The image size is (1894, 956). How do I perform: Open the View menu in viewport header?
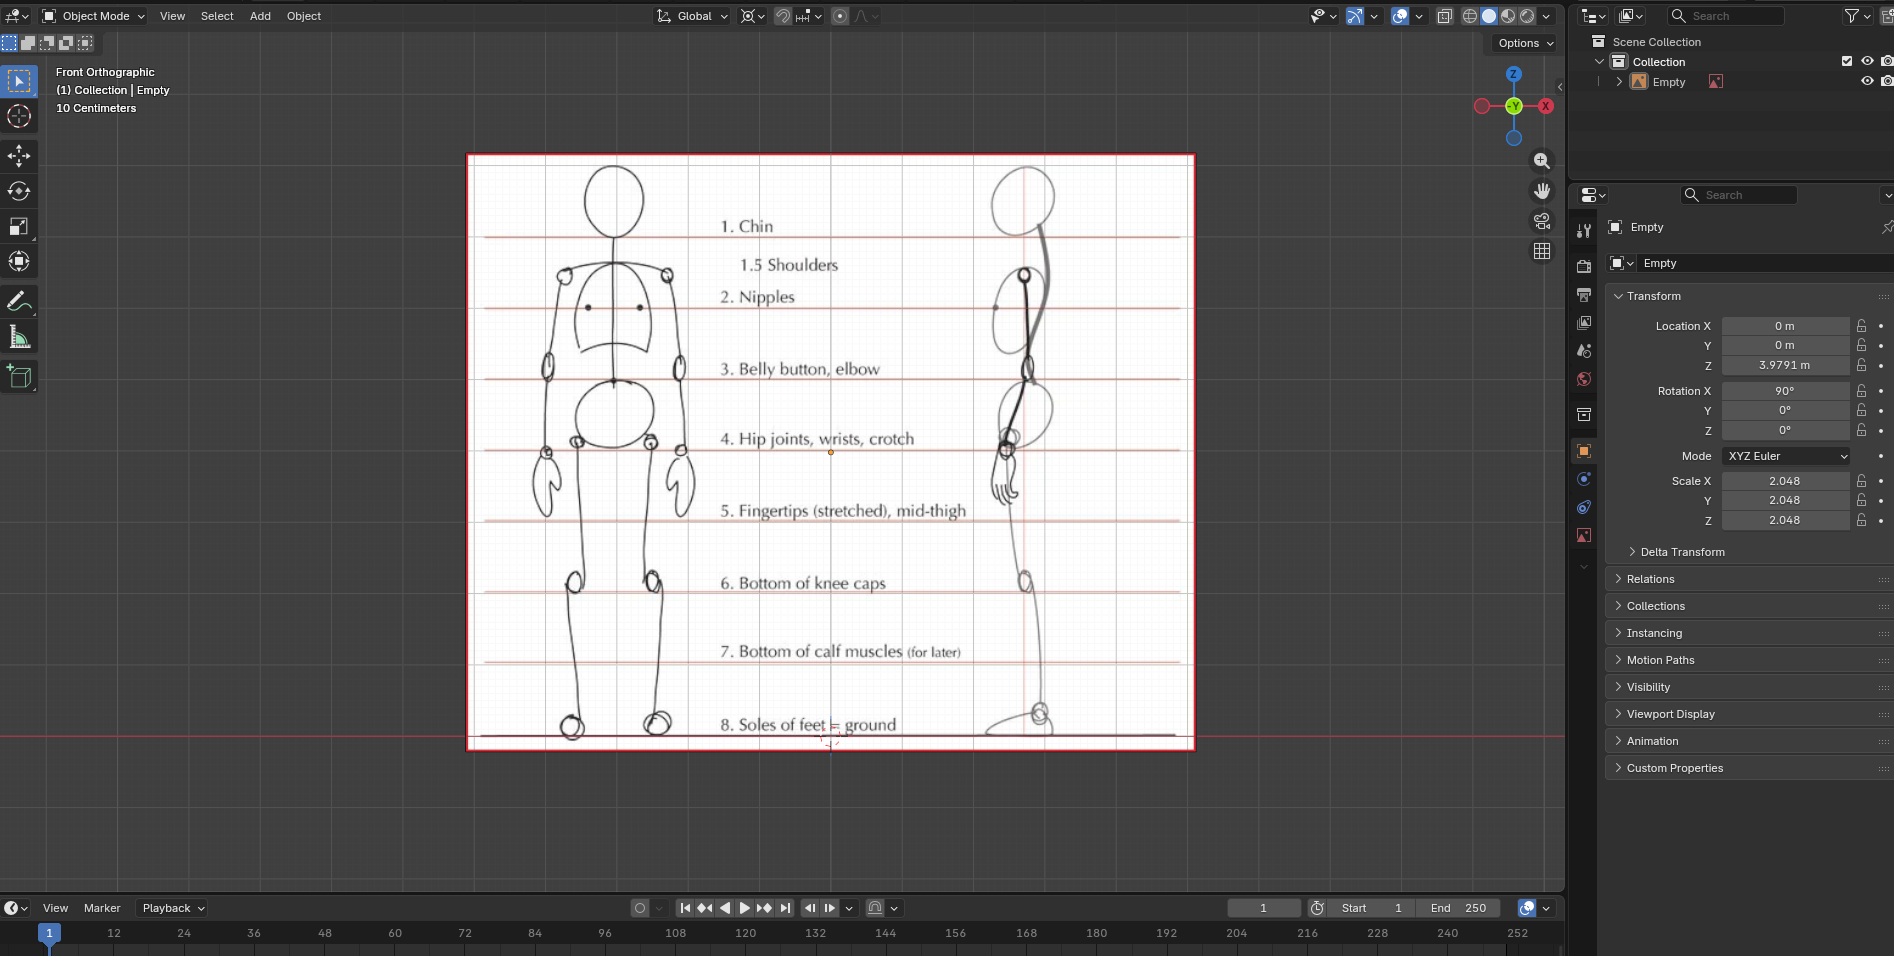point(172,16)
